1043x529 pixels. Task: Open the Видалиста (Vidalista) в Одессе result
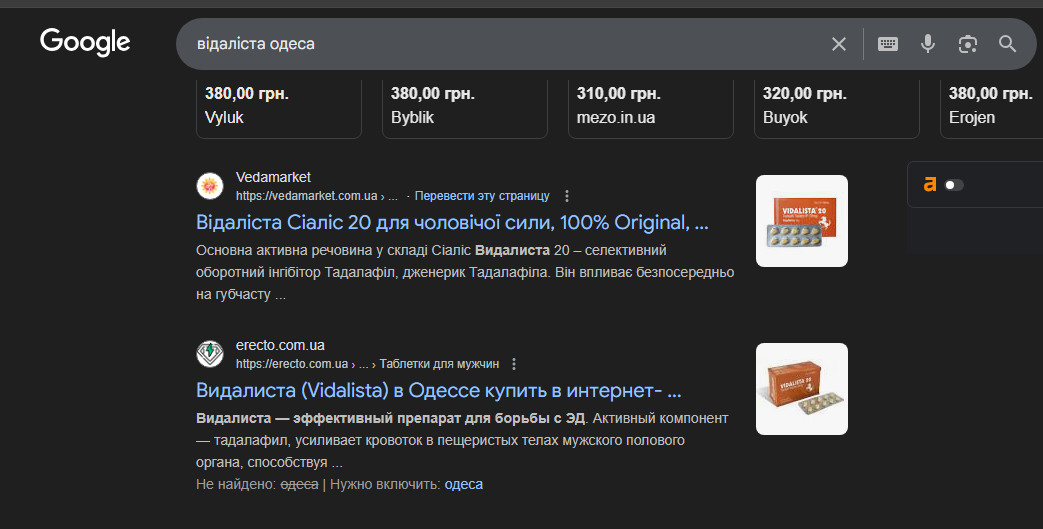(439, 390)
